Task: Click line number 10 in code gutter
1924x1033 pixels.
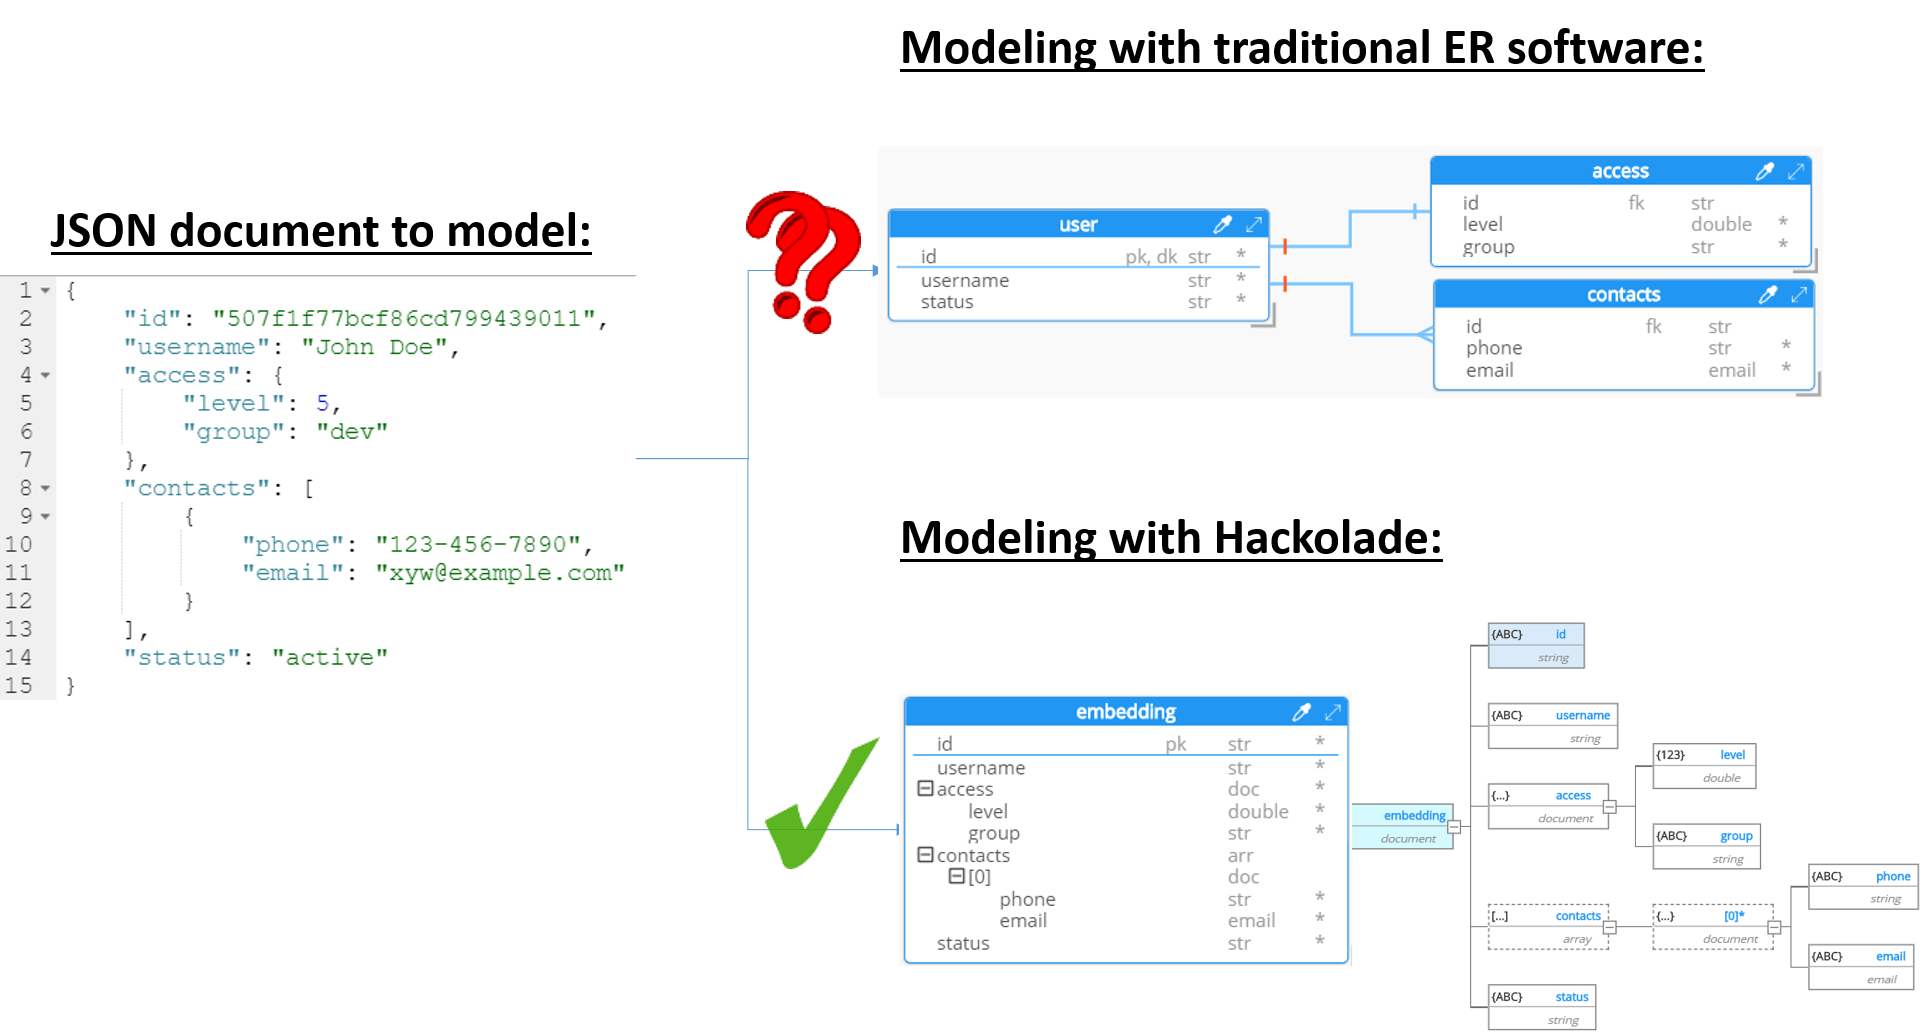Action: coord(19,544)
